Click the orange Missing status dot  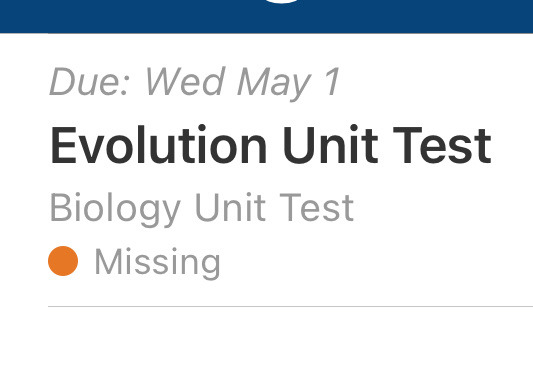[63, 261]
